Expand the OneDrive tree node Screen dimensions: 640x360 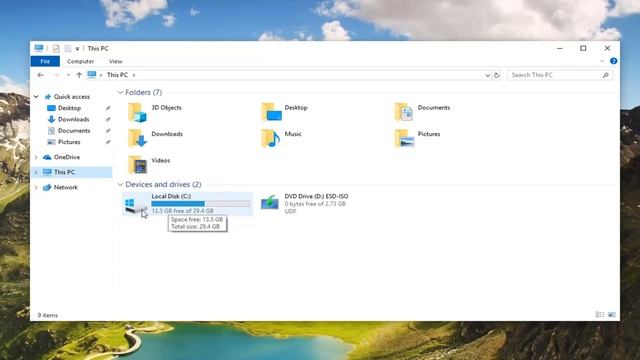coord(36,157)
